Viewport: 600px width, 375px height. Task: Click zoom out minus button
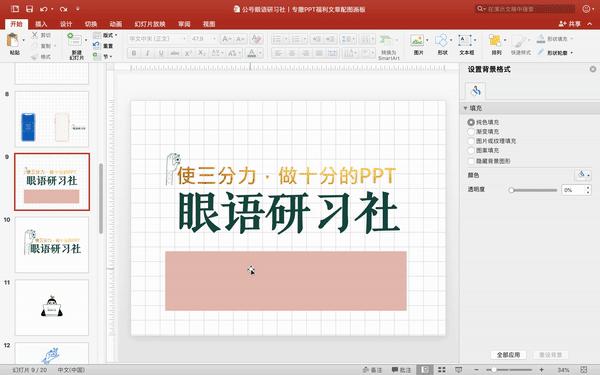[476, 370]
